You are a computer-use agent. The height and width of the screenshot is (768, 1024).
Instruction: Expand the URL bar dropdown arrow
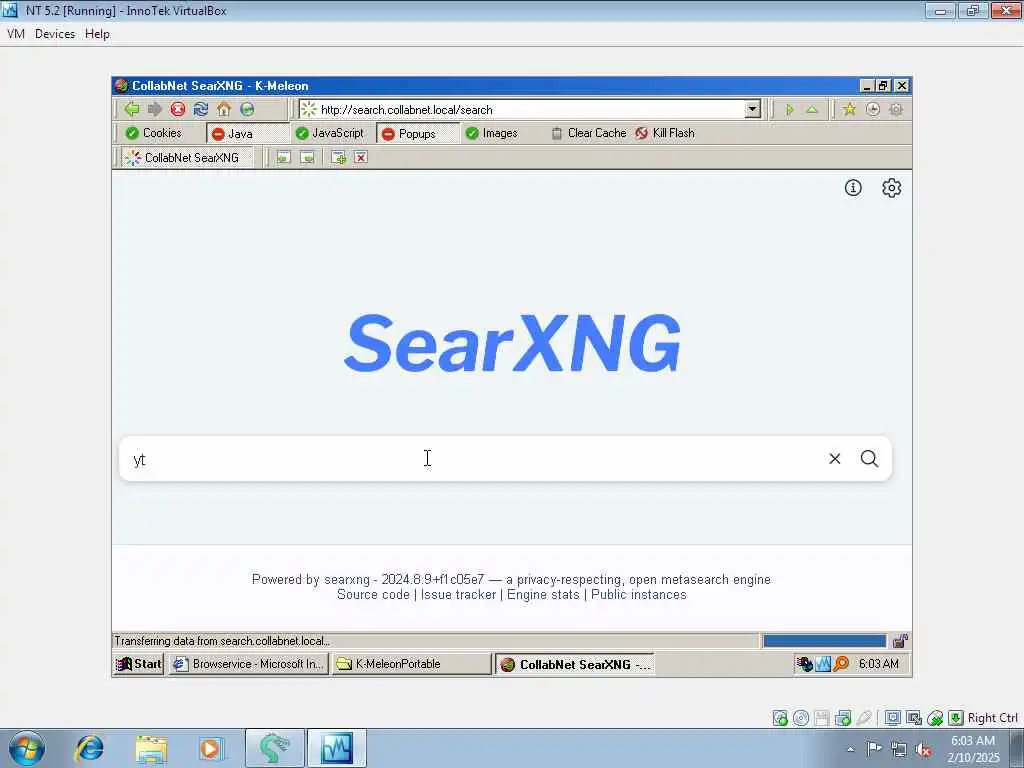(752, 110)
